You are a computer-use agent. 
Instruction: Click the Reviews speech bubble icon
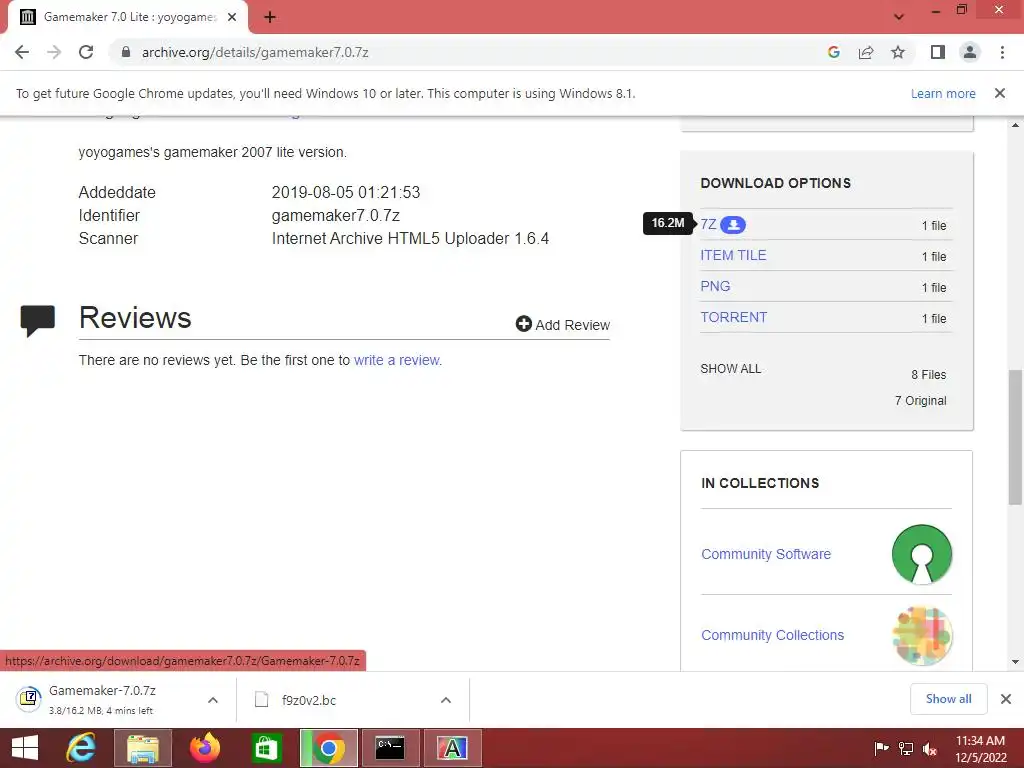(x=37, y=321)
